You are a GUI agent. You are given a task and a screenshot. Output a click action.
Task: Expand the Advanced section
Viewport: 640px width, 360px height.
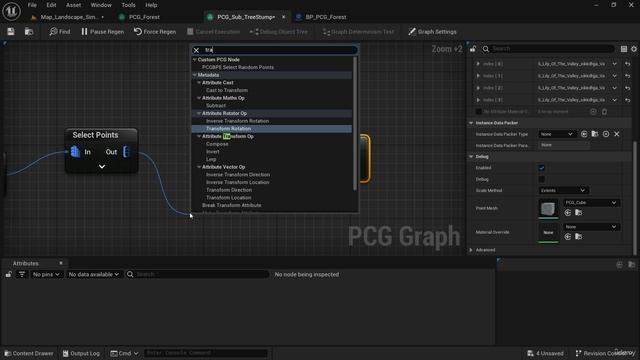471,250
